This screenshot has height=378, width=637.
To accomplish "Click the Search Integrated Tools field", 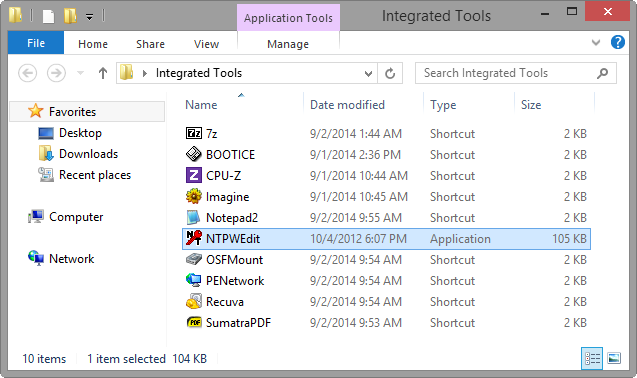I will pos(516,73).
